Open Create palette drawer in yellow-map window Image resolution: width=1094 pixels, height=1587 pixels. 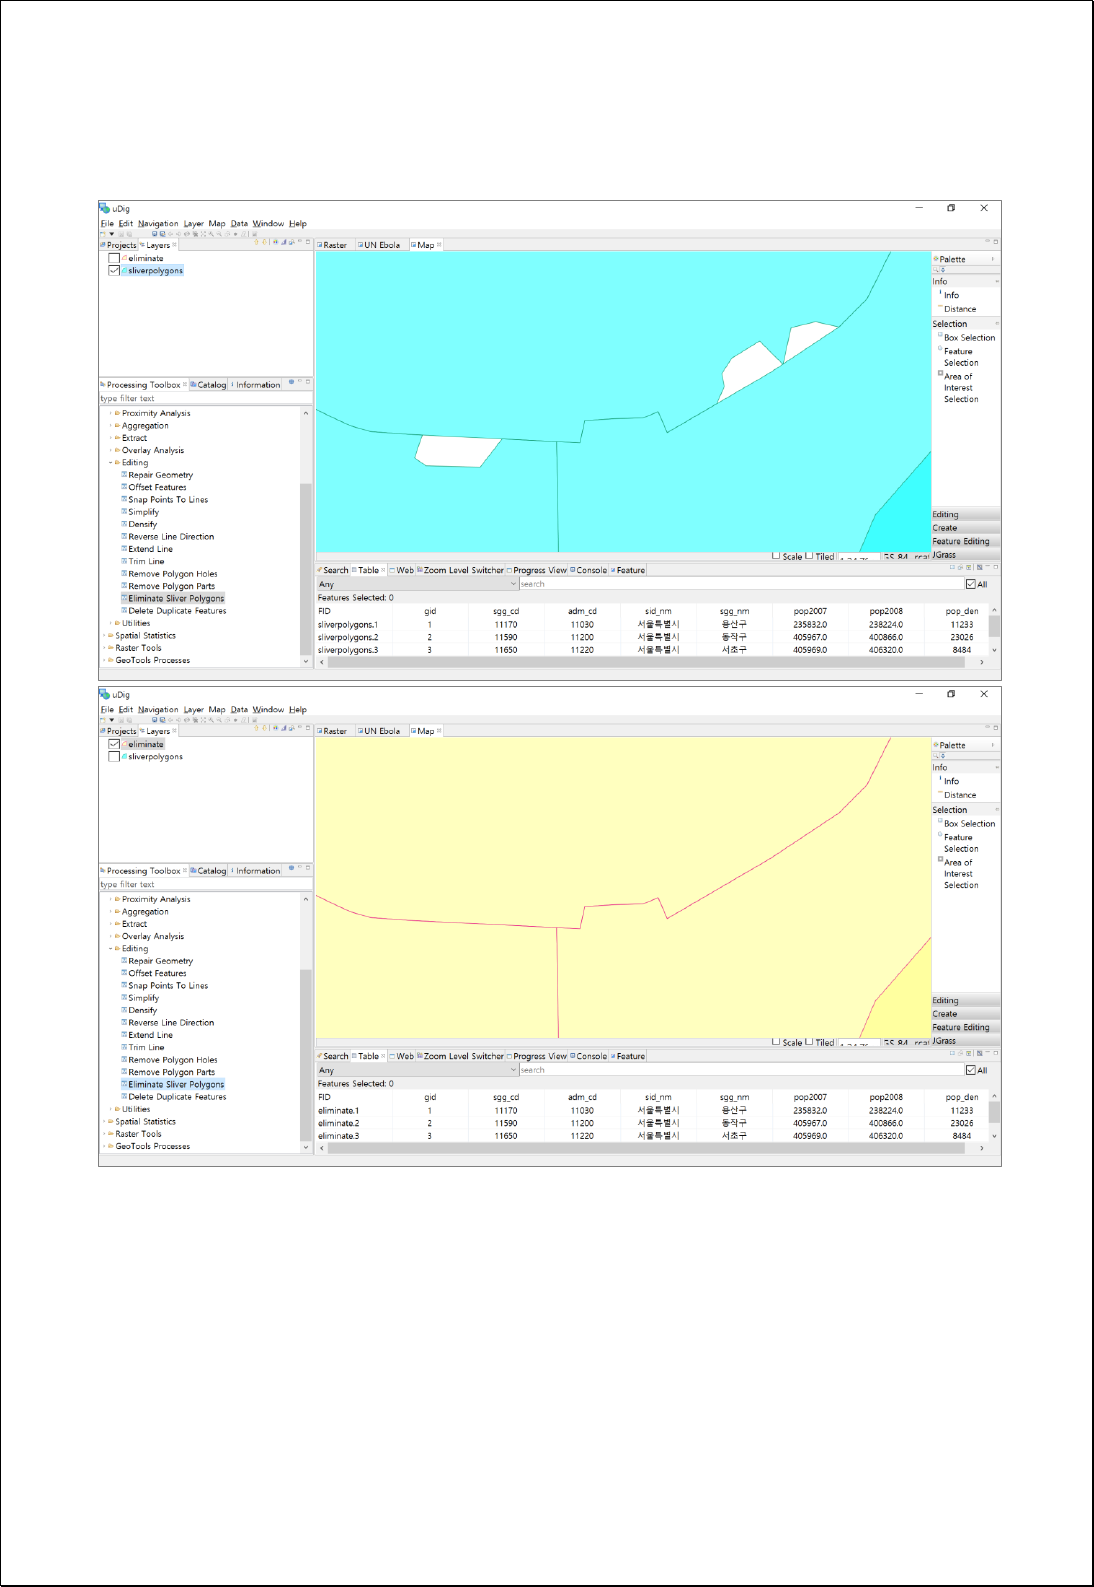(965, 1014)
